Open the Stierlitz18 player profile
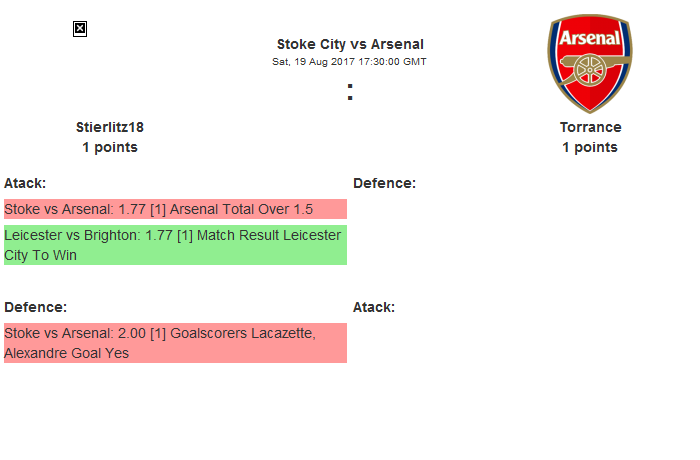The height and width of the screenshot is (460, 700). coord(110,127)
